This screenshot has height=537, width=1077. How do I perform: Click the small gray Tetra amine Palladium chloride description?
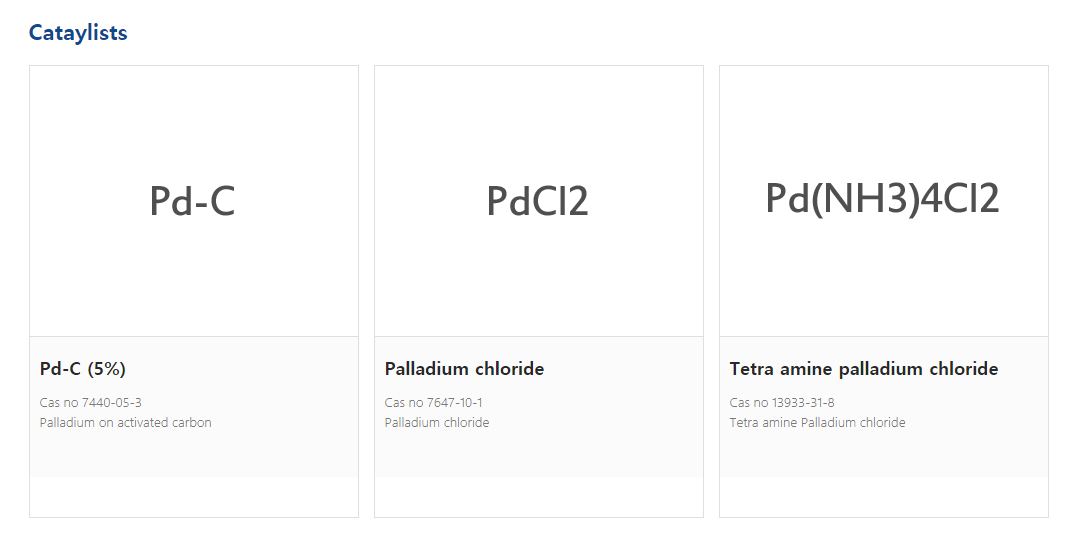coord(817,423)
